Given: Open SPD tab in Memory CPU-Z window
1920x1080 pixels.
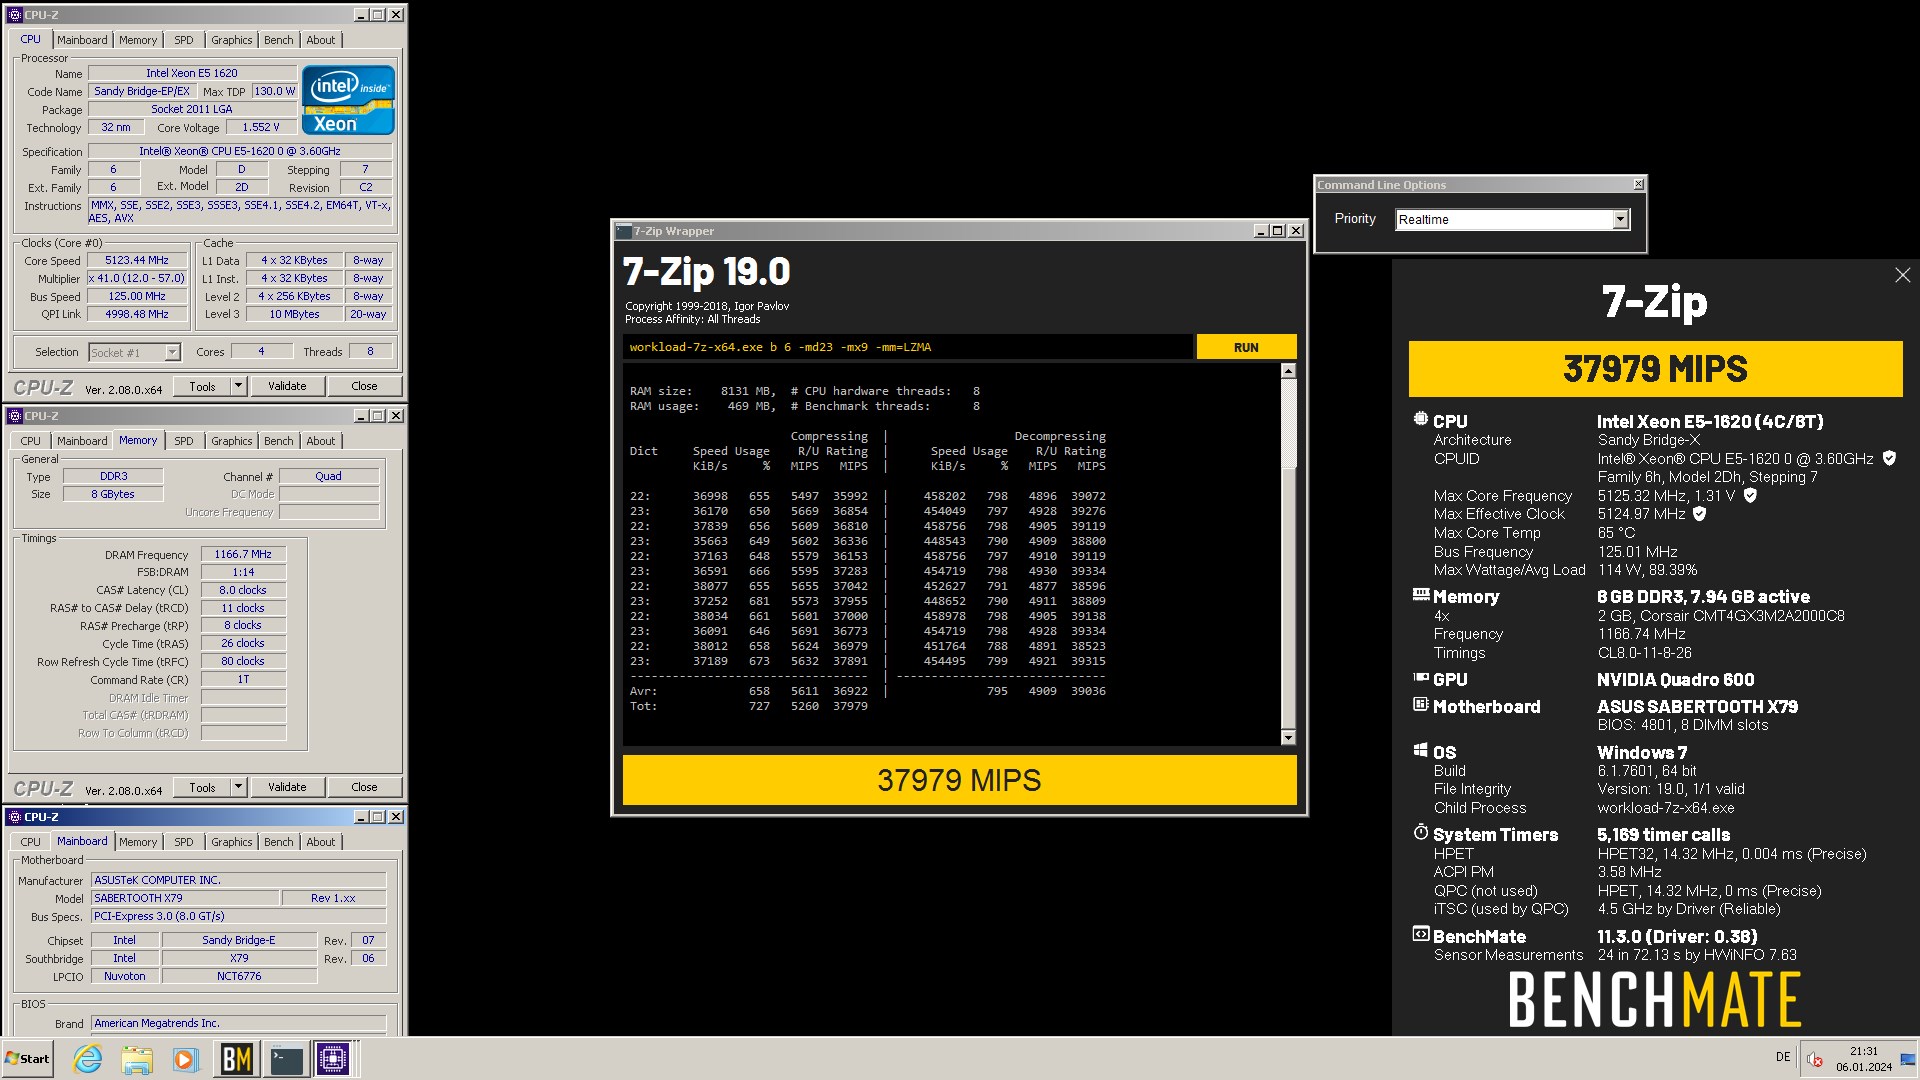Looking at the screenshot, I should pos(184,441).
